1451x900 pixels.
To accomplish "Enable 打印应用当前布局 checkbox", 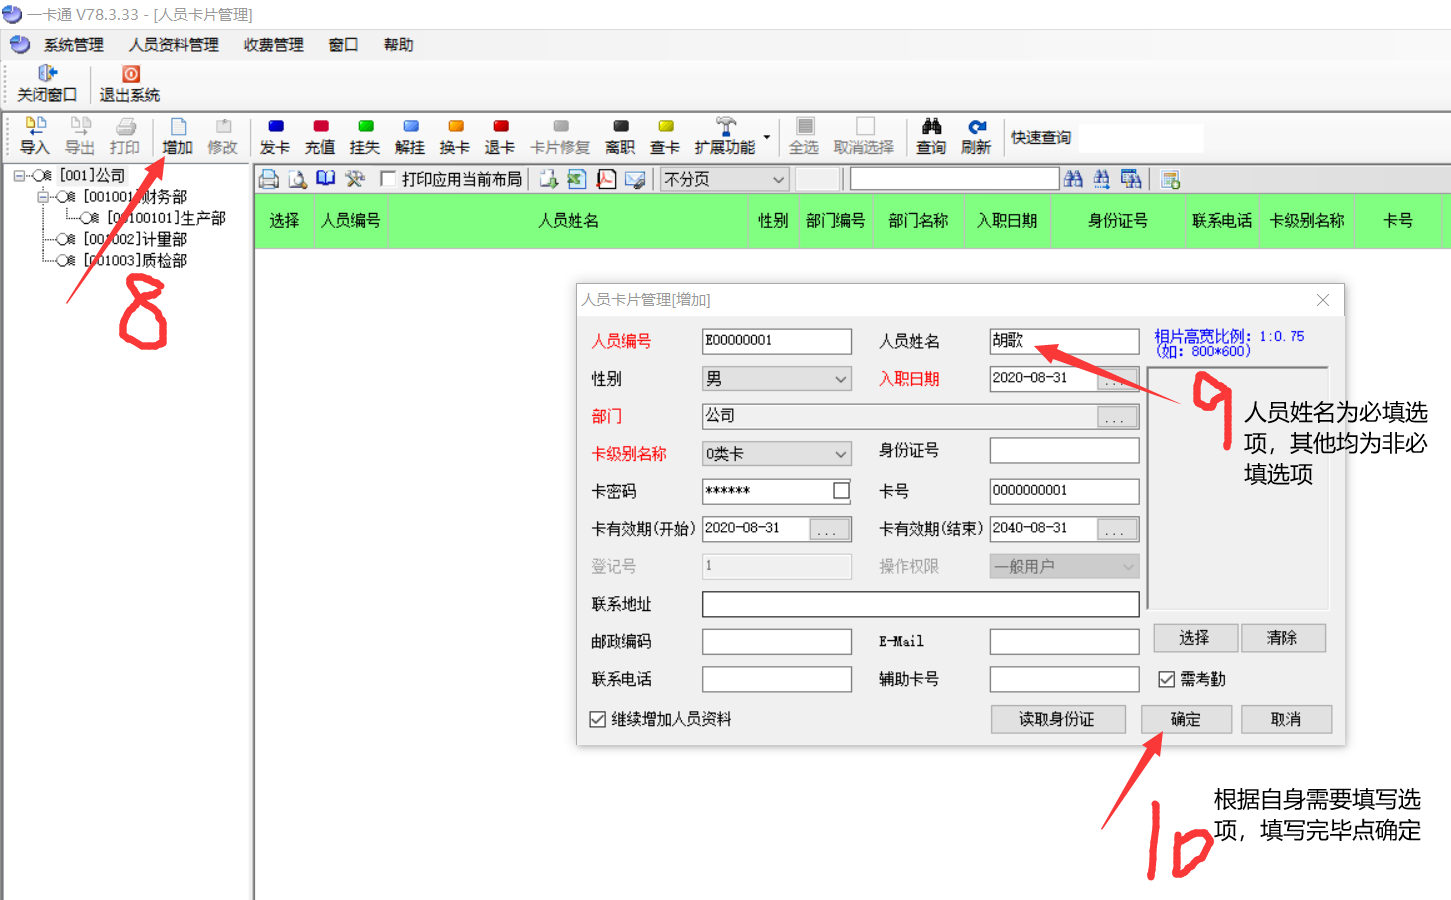I will pos(388,179).
